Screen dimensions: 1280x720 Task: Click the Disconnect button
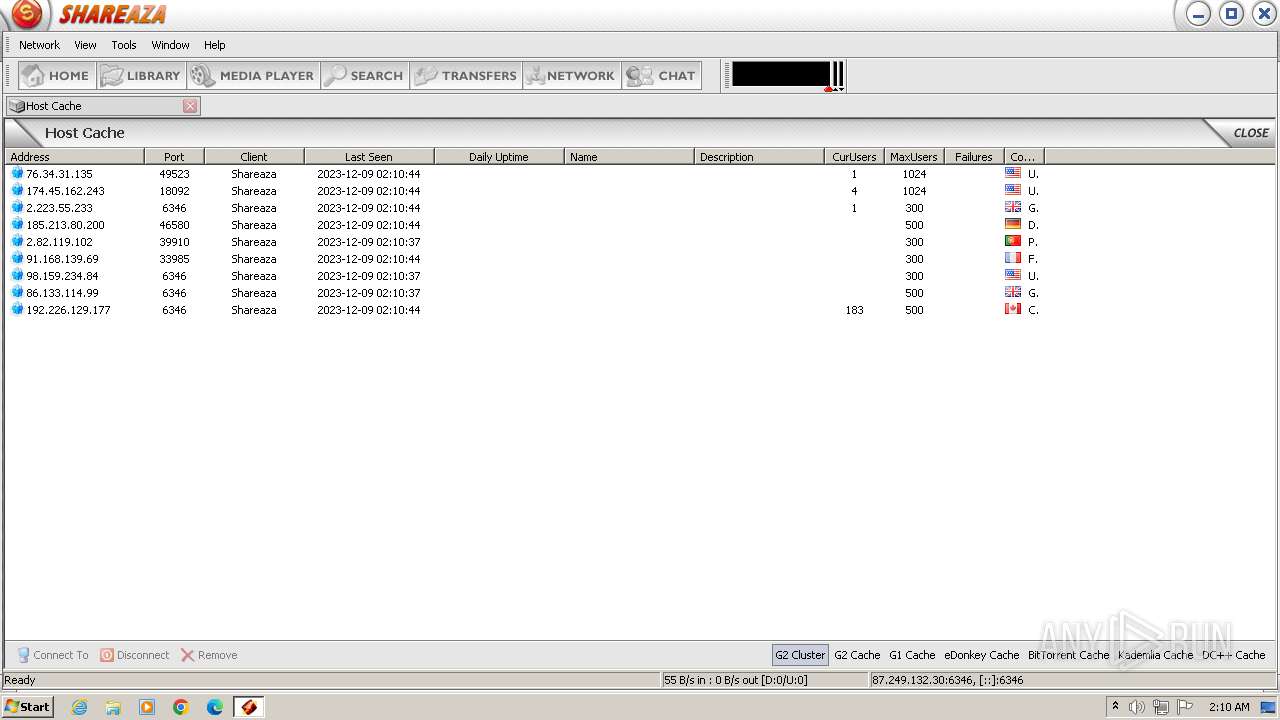pos(135,655)
